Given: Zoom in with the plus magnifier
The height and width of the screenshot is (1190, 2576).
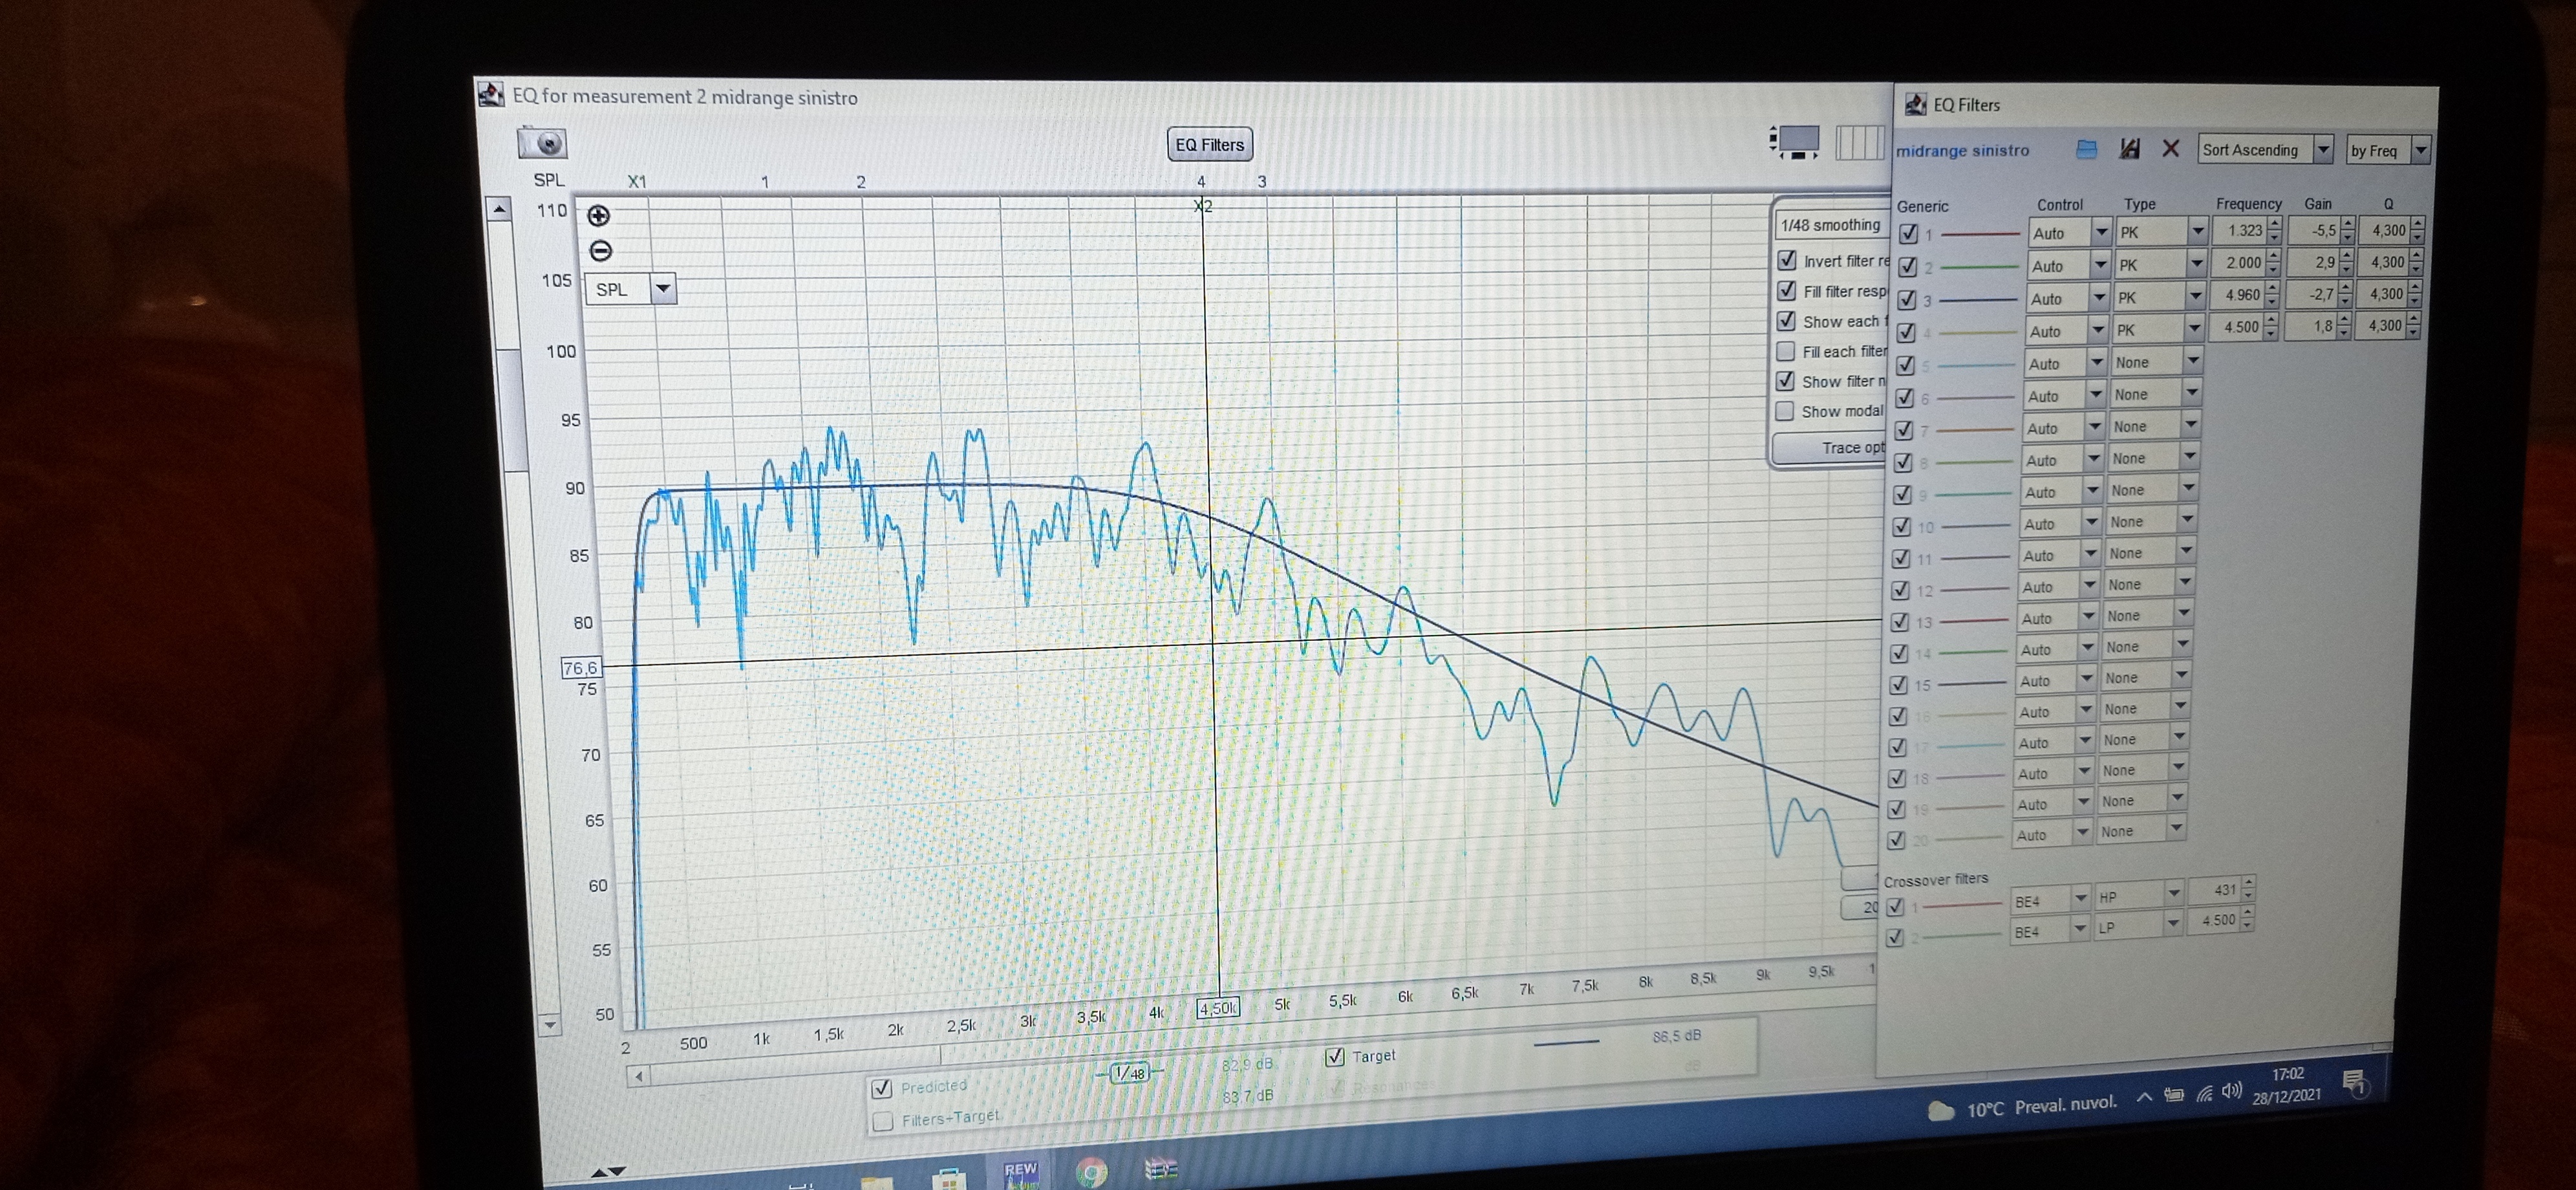Looking at the screenshot, I should pyautogui.click(x=598, y=215).
